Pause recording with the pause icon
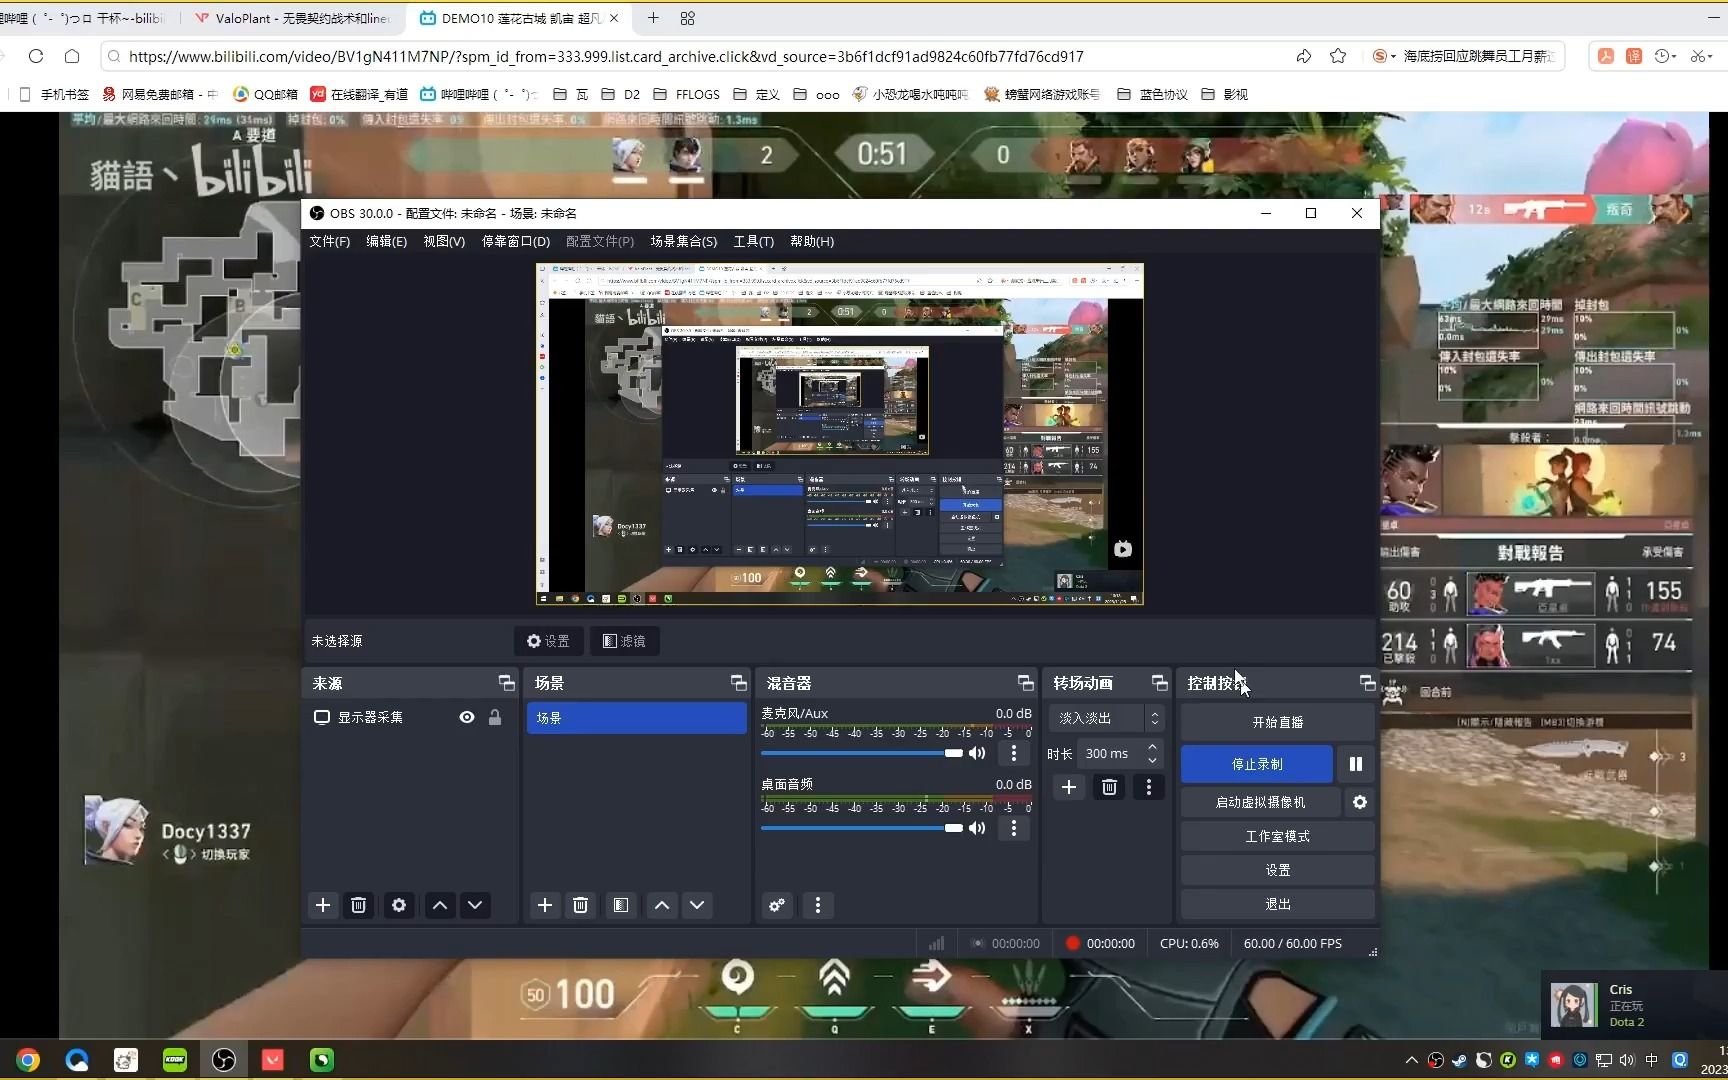1728x1080 pixels. click(x=1355, y=764)
